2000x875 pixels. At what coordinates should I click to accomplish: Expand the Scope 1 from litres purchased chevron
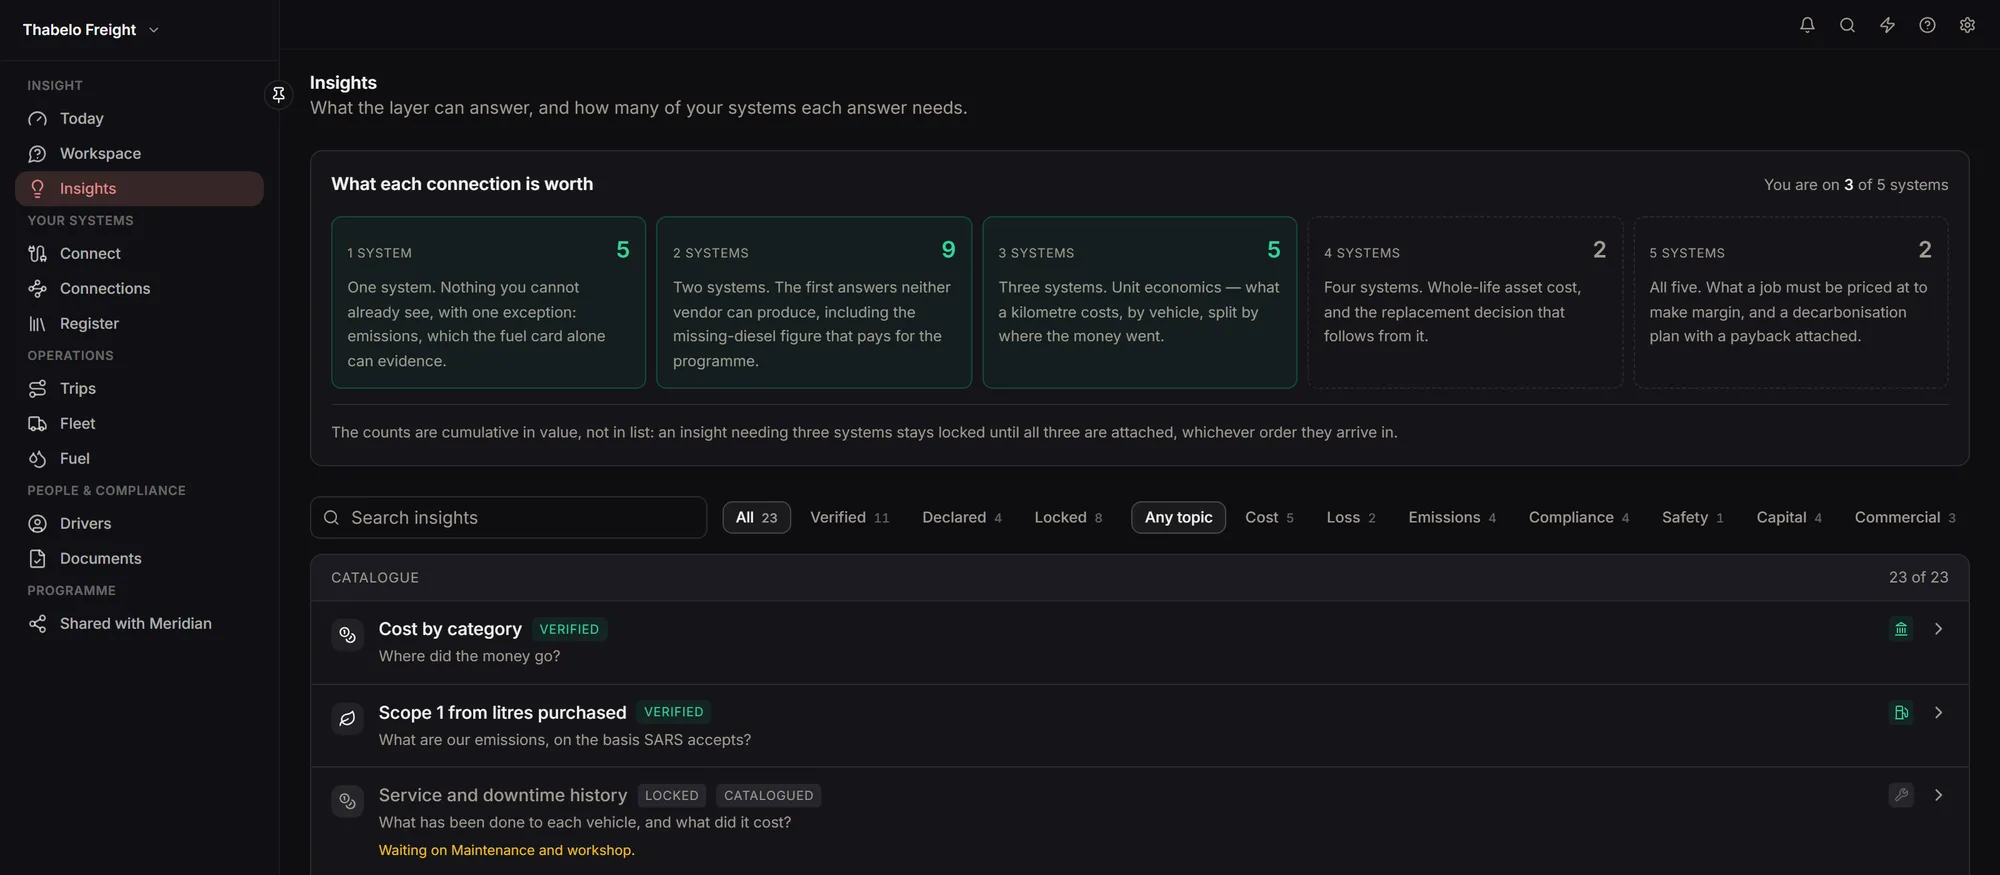tap(1938, 713)
